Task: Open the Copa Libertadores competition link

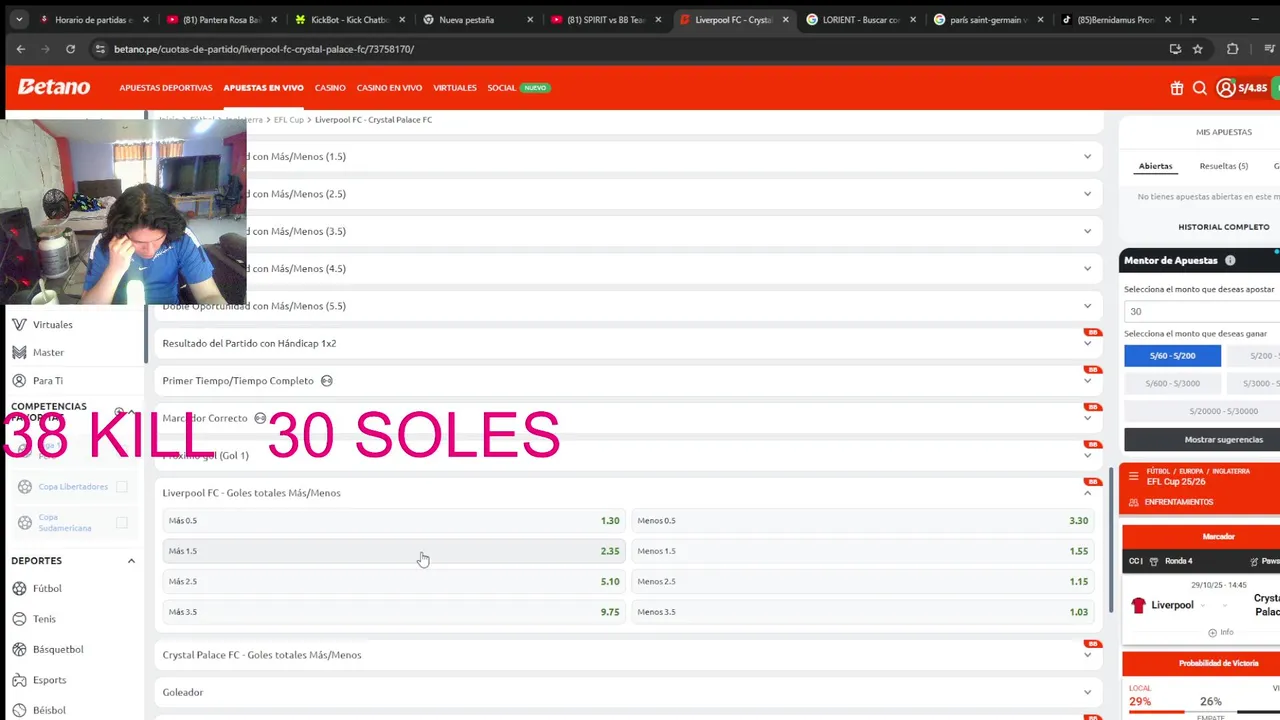Action: coord(73,487)
